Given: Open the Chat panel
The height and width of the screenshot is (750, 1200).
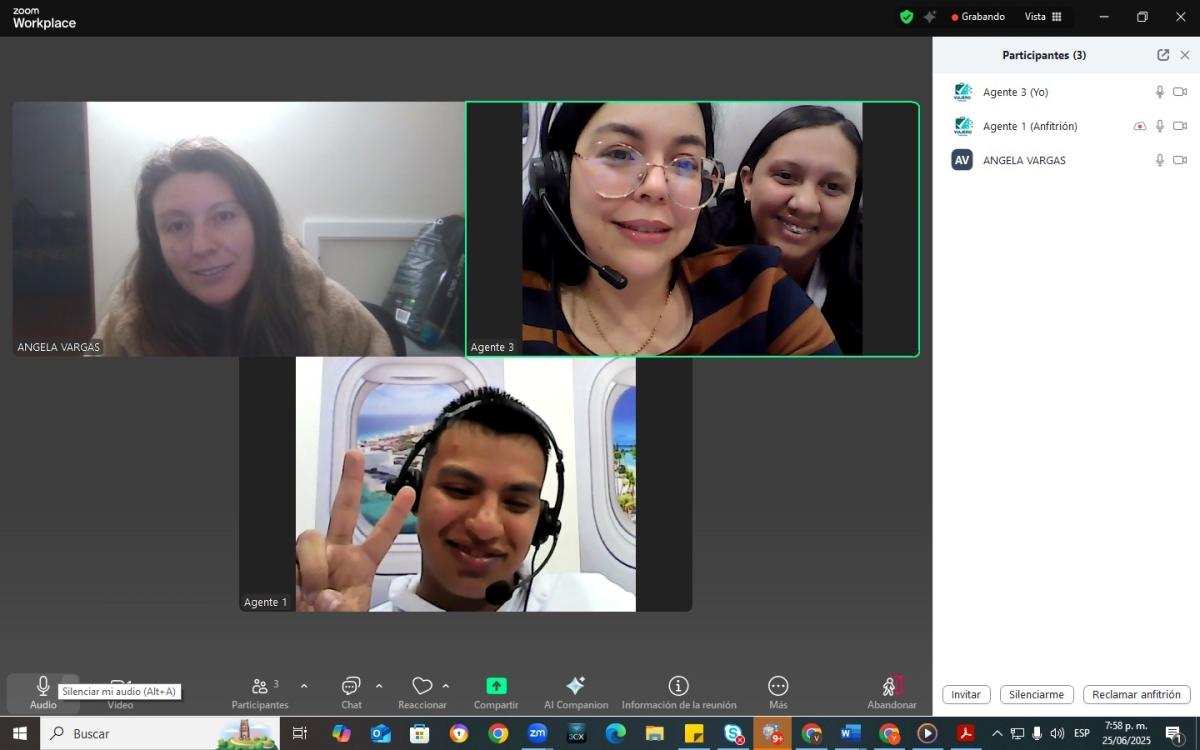Looking at the screenshot, I should 351,686.
